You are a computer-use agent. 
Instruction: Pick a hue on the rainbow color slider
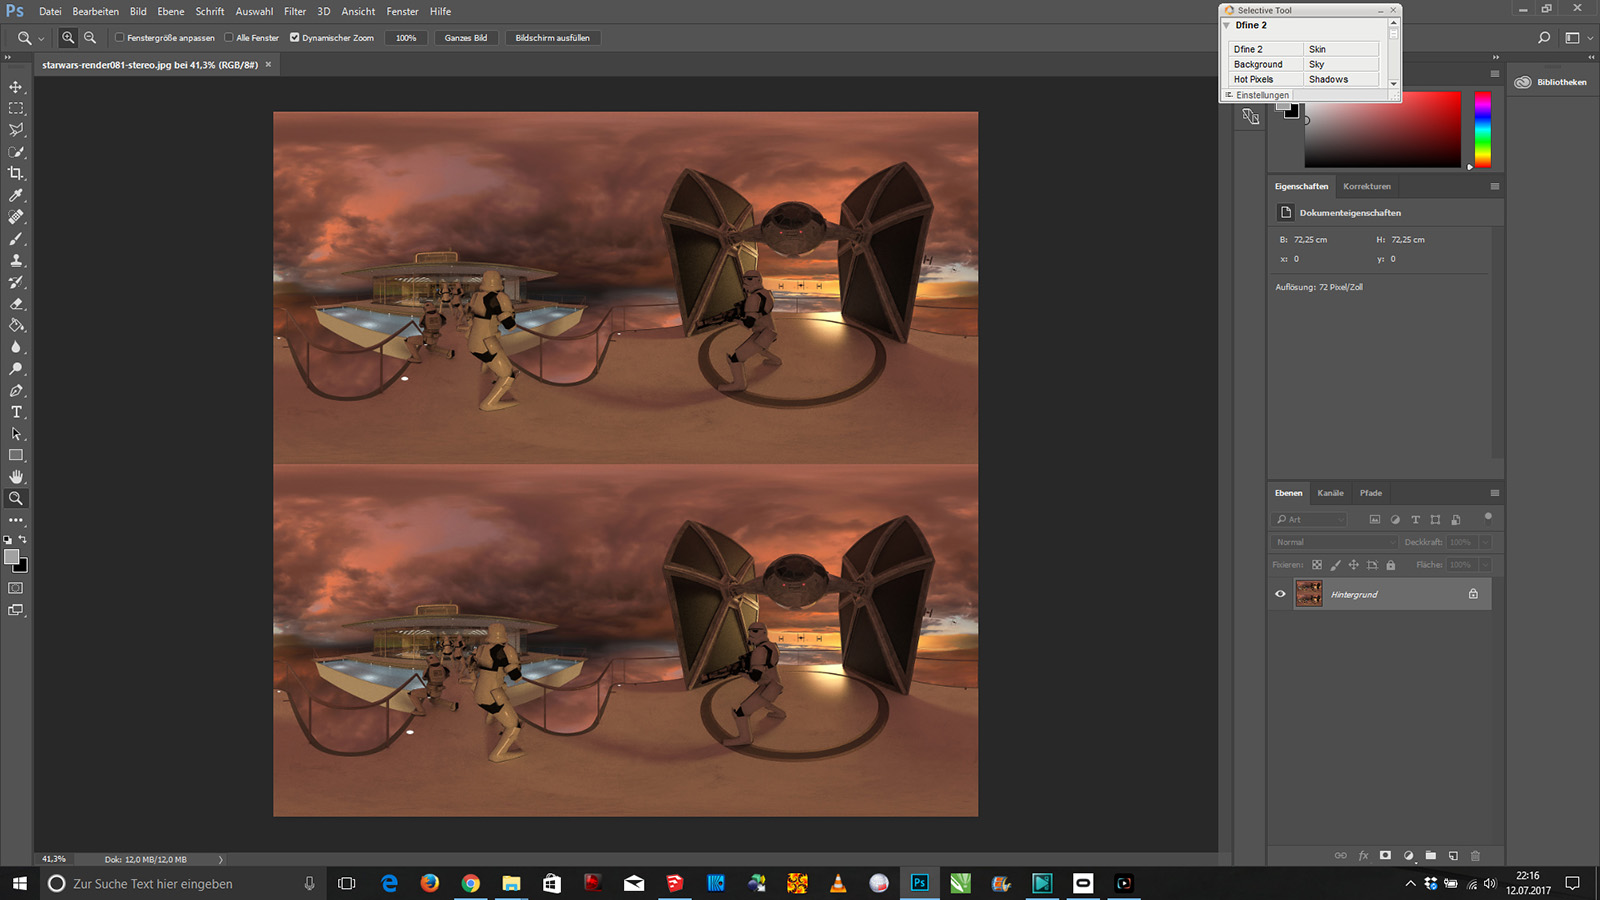pos(1483,129)
